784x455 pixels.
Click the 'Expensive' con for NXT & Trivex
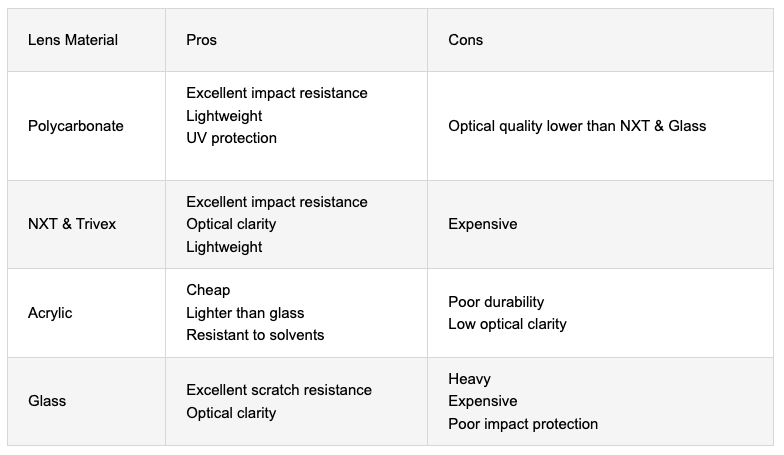(482, 224)
